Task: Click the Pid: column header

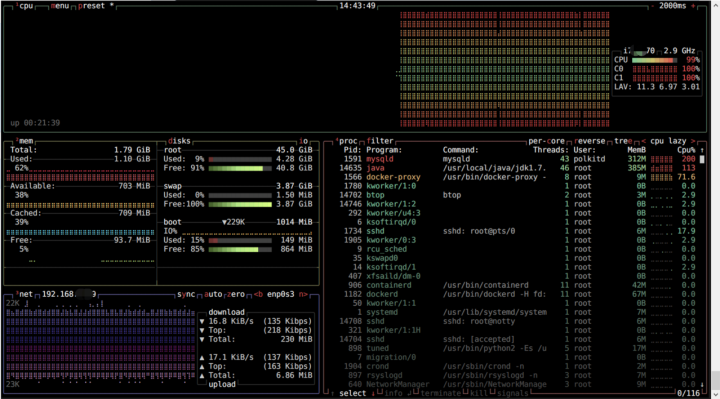Action: tap(353, 150)
